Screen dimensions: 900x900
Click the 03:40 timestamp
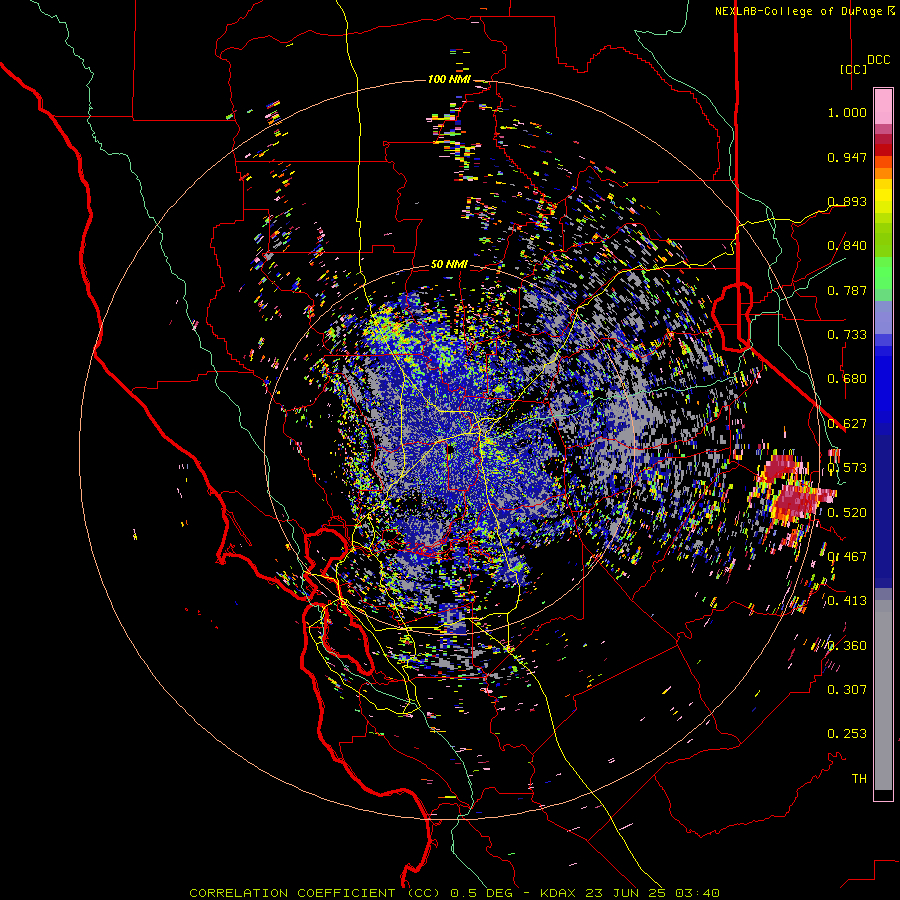[695, 893]
